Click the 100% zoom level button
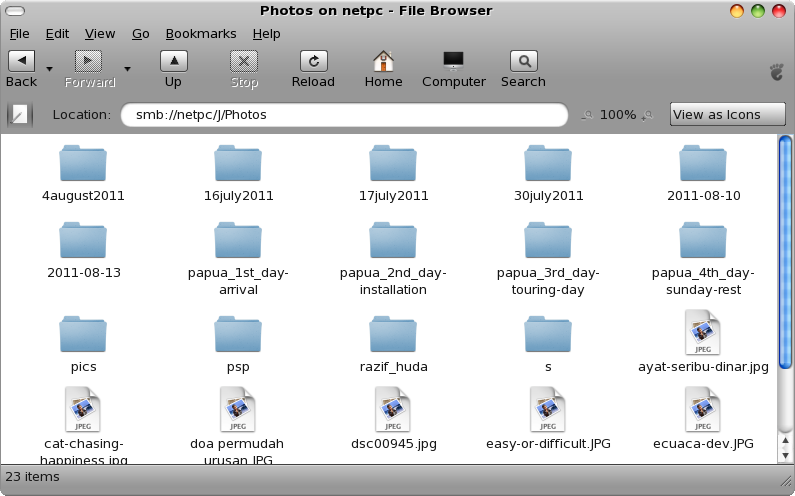Screen dimensions: 795x496 (618, 115)
